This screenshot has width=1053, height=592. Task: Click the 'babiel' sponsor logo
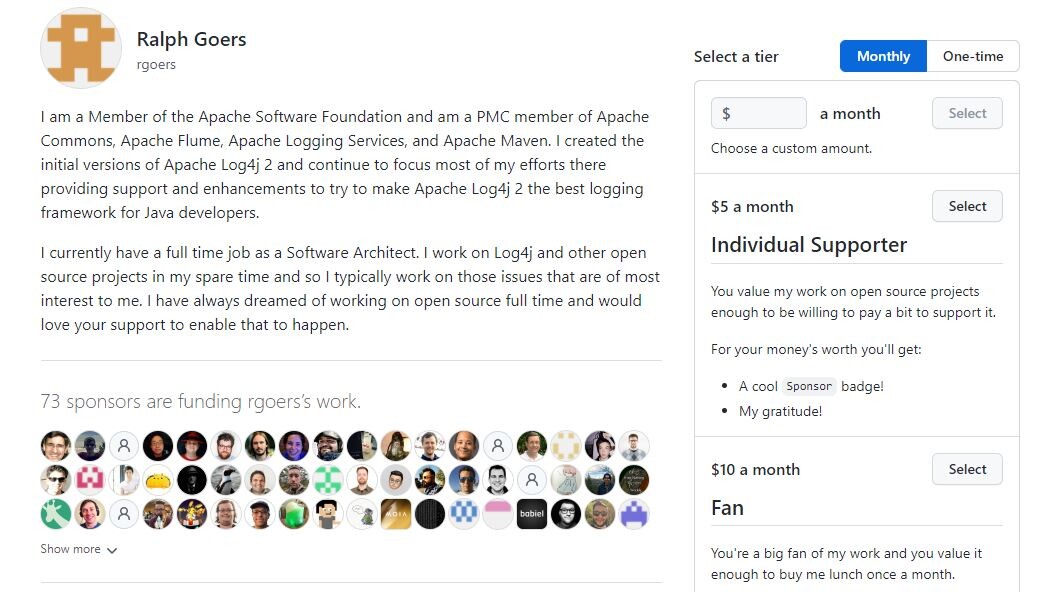[532, 514]
